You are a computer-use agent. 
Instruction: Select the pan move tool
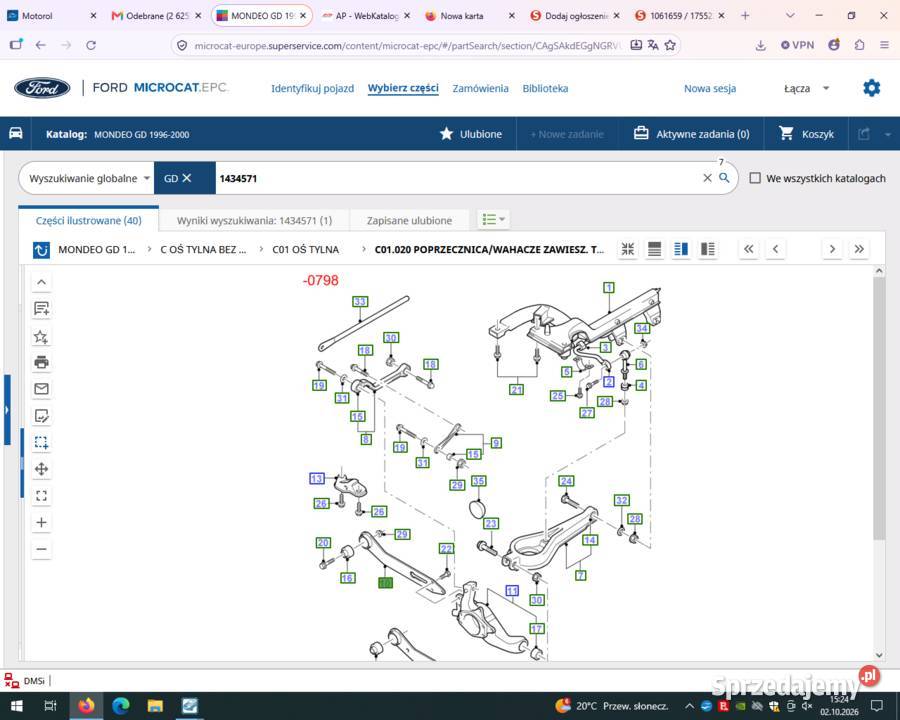point(41,469)
